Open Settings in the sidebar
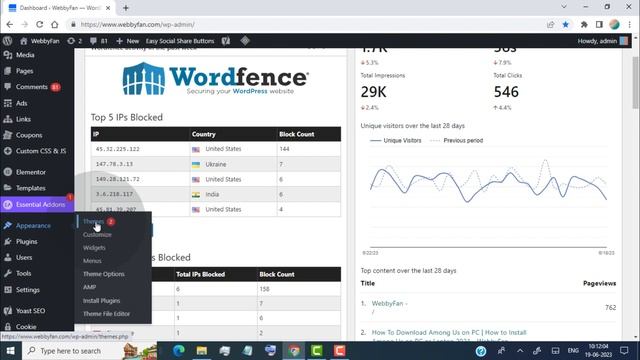The width and height of the screenshot is (640, 360). (x=27, y=290)
